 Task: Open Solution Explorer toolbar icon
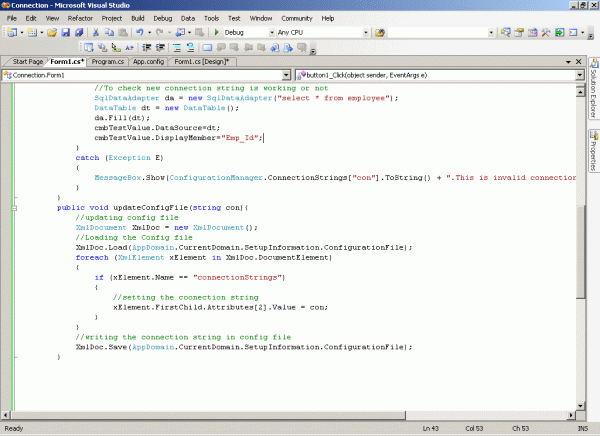pos(505,33)
